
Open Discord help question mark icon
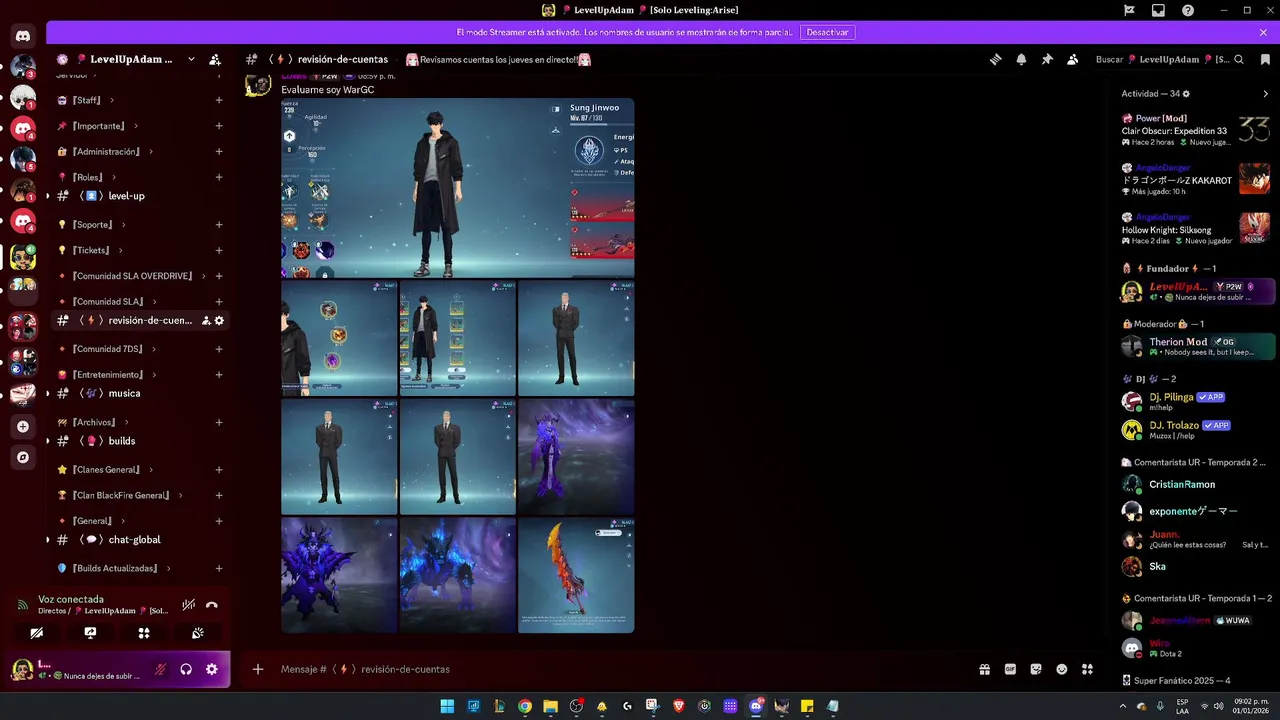click(1188, 10)
